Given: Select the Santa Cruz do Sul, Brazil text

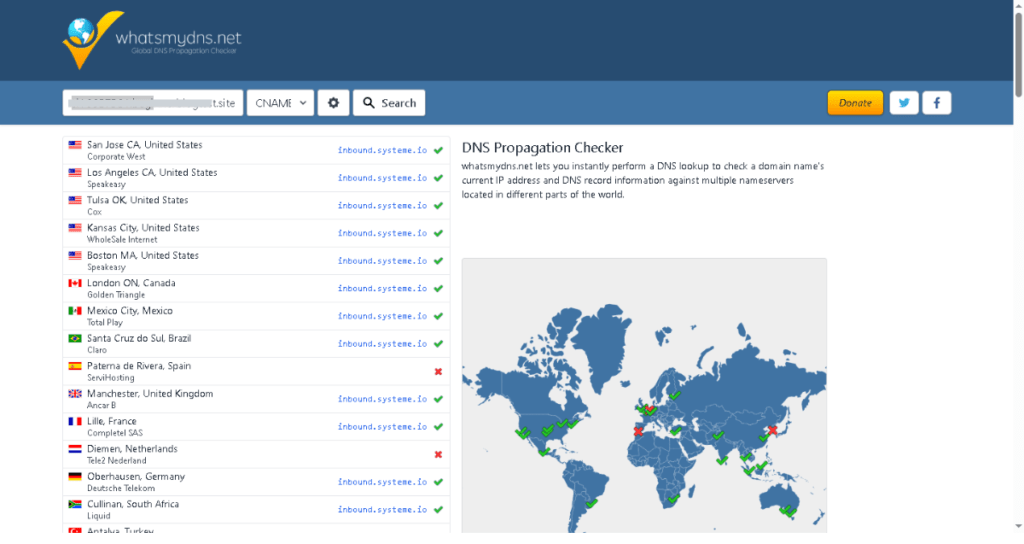Looking at the screenshot, I should pyautogui.click(x=139, y=338).
